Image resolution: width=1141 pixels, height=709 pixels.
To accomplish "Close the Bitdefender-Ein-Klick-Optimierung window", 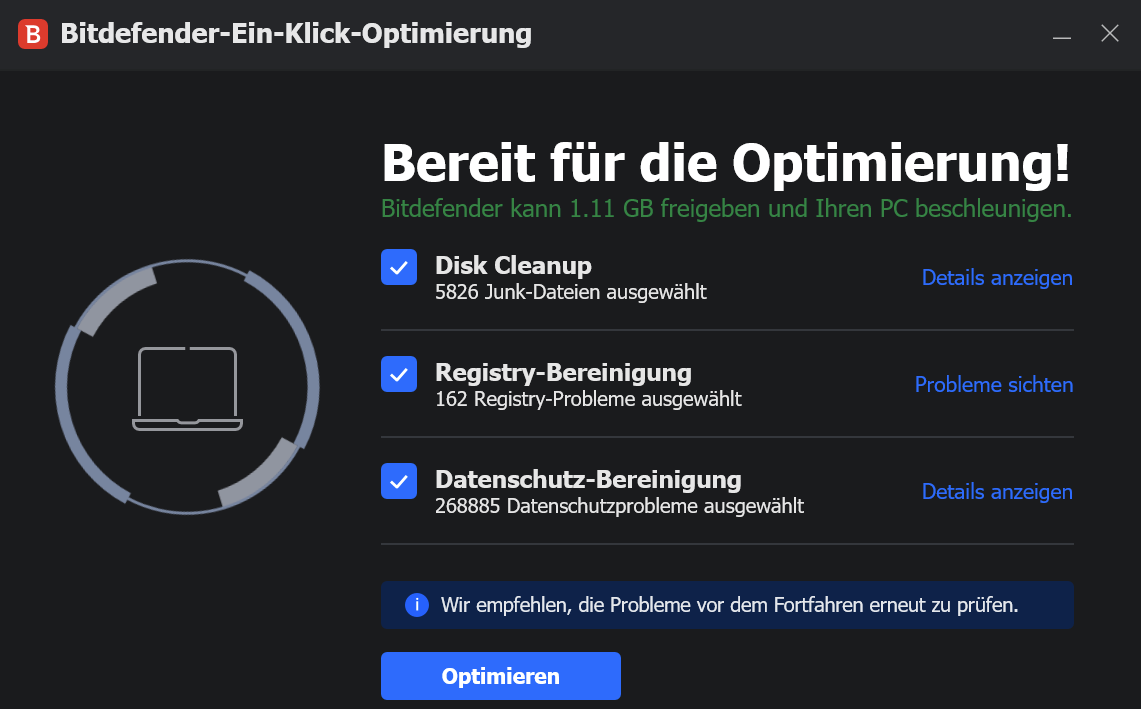I will coord(1110,33).
